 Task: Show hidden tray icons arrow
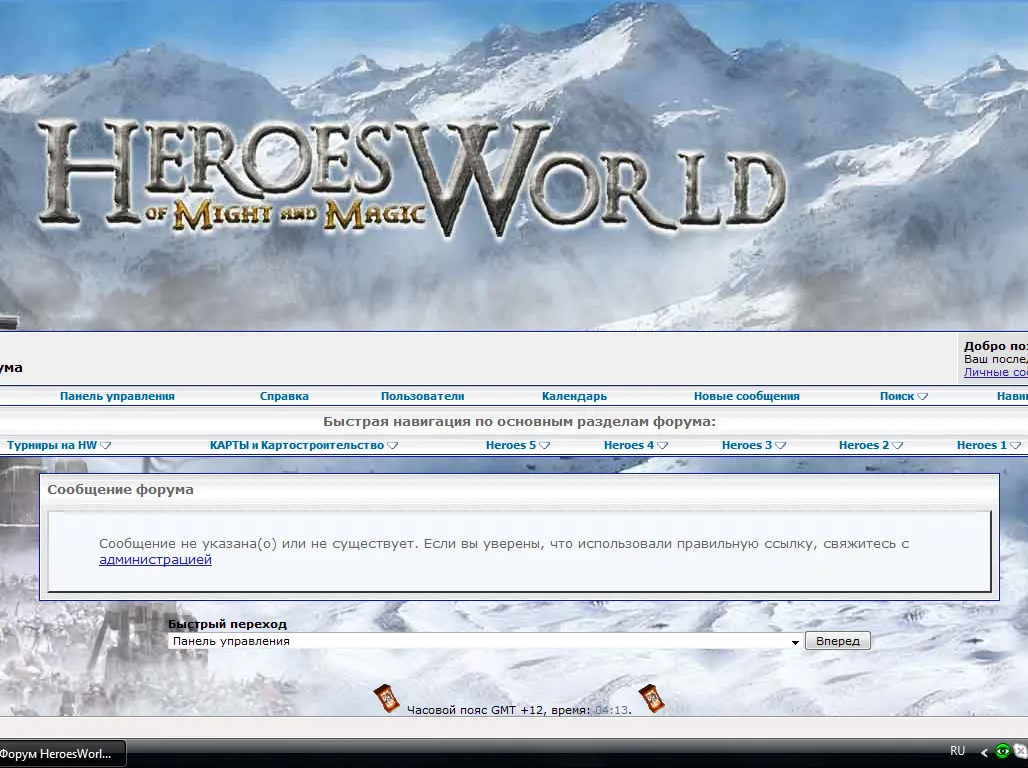coord(984,752)
